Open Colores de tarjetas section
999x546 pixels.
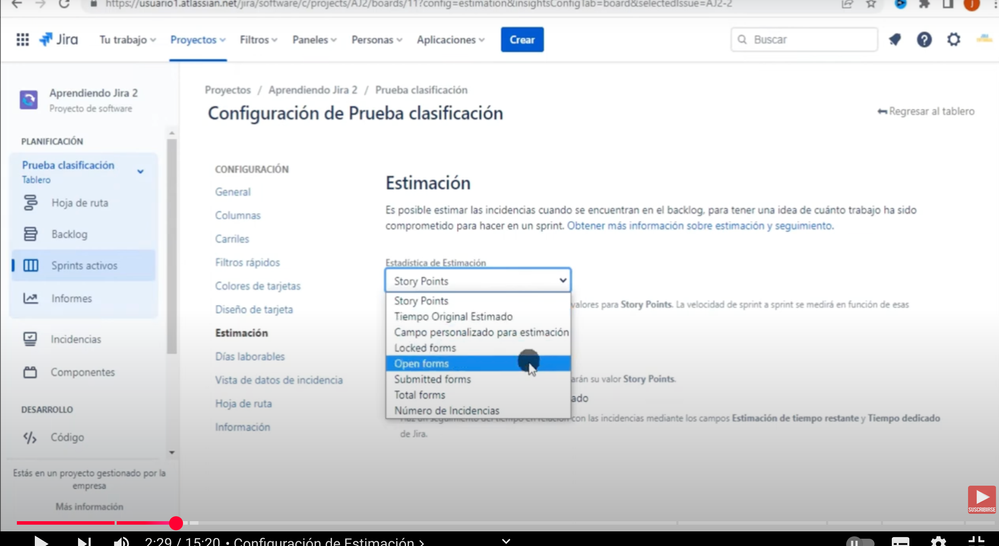[257, 286]
